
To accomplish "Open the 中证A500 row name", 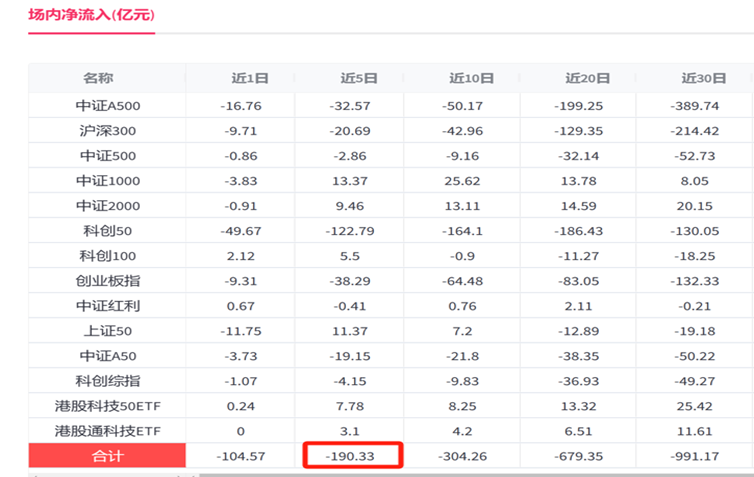I will click(108, 106).
